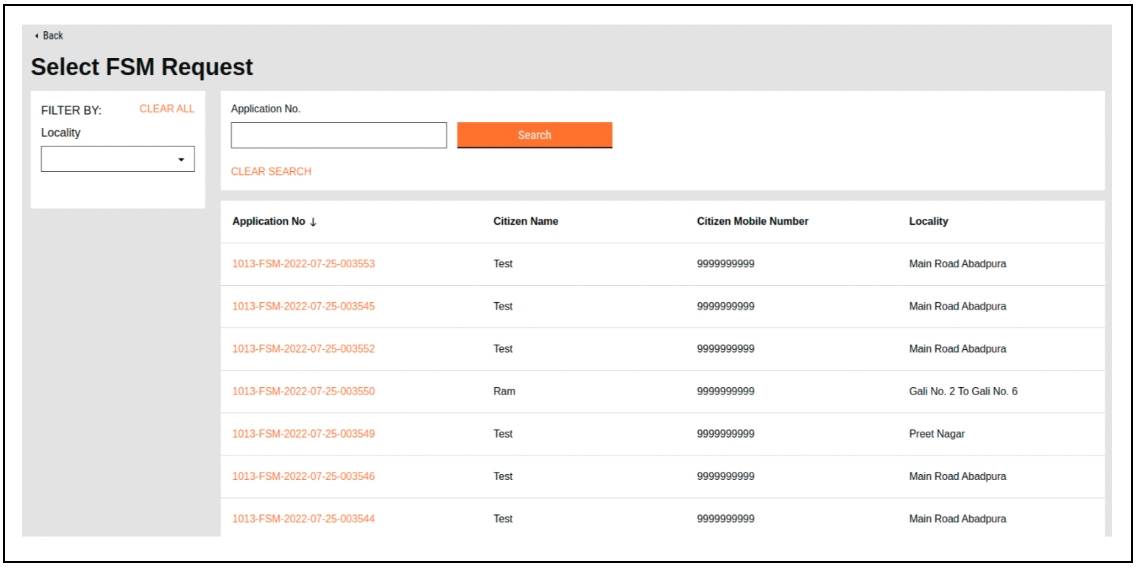Open application 1013-FSM-2022-07-25-003546
Viewport: 1136px width, 568px height.
303,476
